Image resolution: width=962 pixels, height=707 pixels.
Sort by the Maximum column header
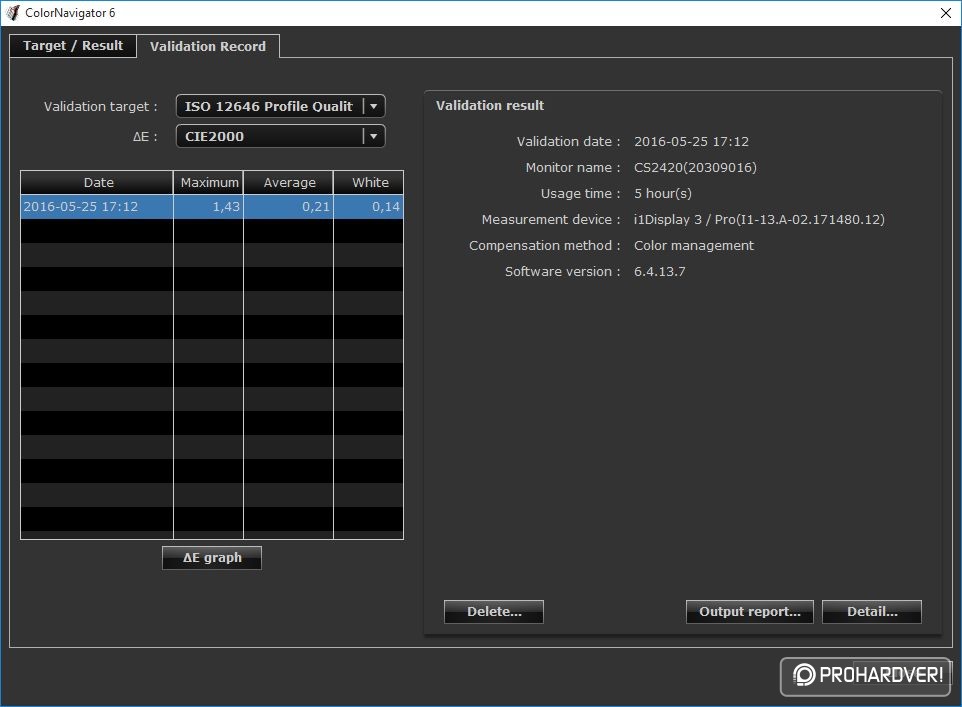click(x=209, y=182)
